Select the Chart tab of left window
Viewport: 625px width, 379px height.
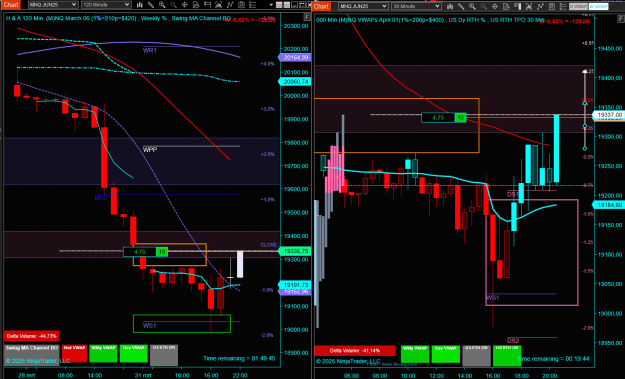click(x=10, y=5)
